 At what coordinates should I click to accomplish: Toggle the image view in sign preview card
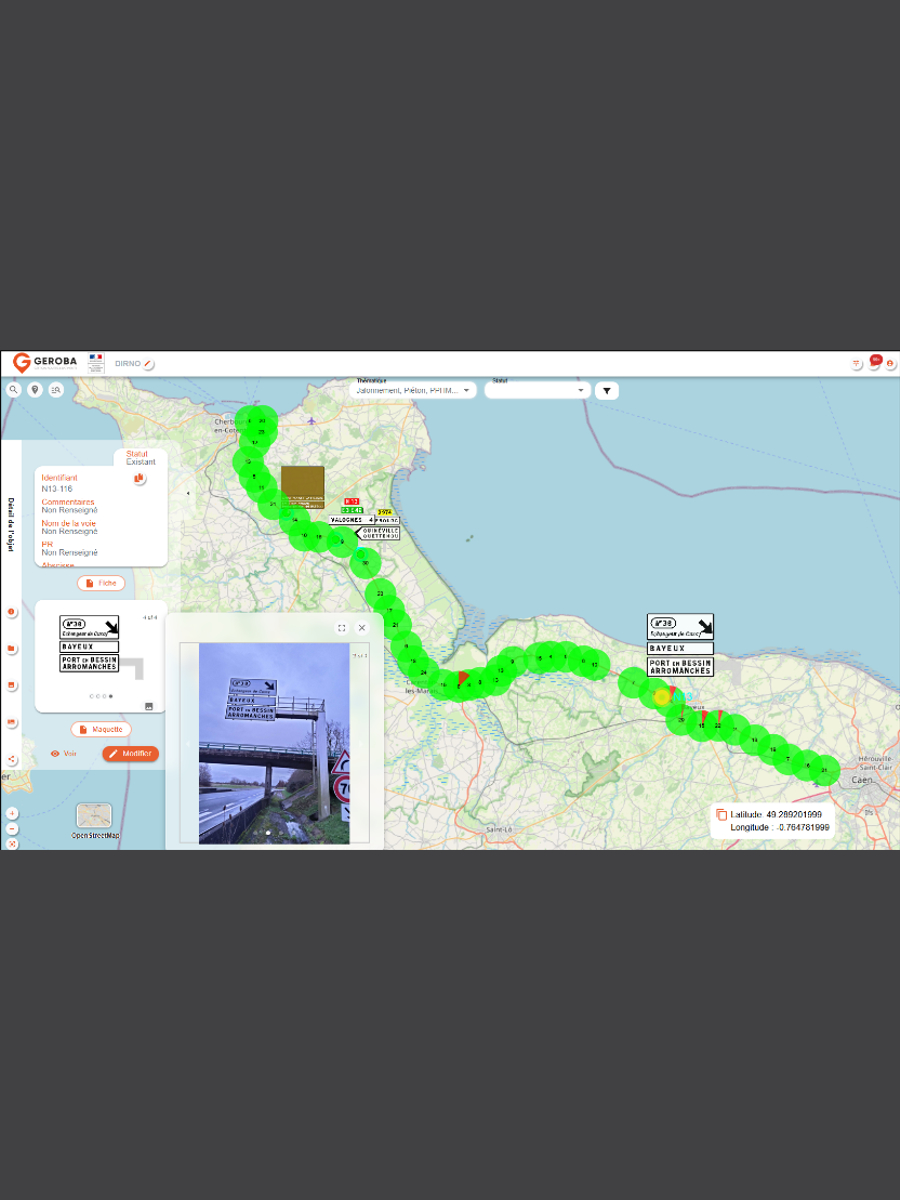149,706
